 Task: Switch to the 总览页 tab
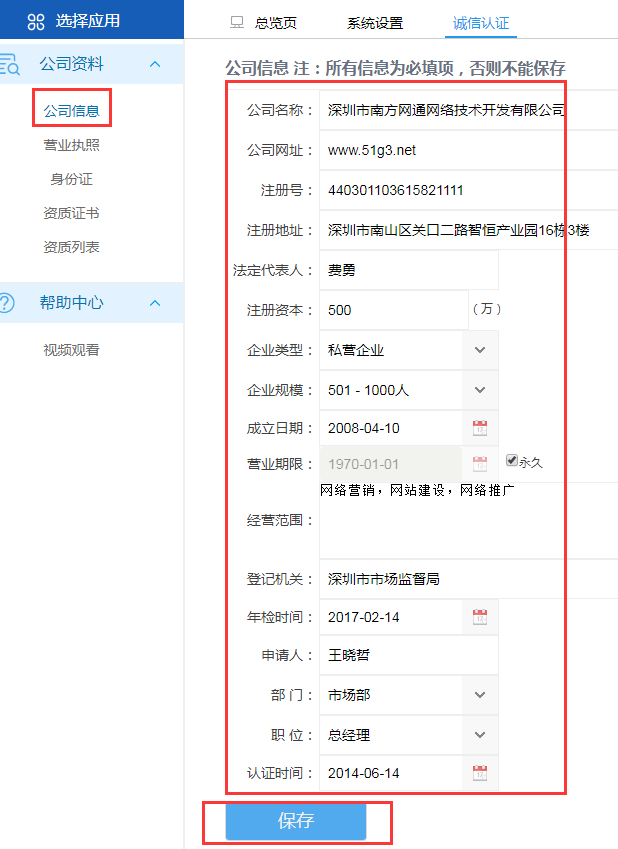click(276, 23)
